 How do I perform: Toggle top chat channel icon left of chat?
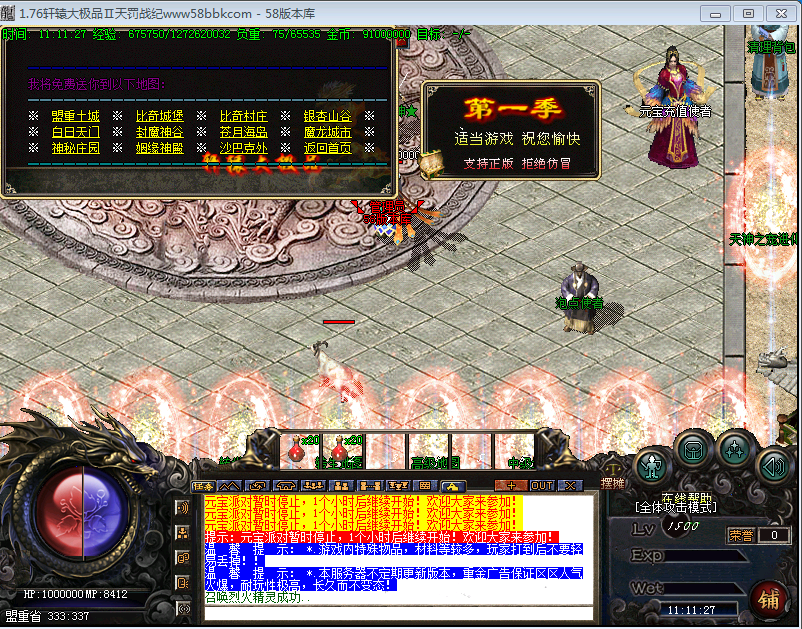(x=183, y=507)
